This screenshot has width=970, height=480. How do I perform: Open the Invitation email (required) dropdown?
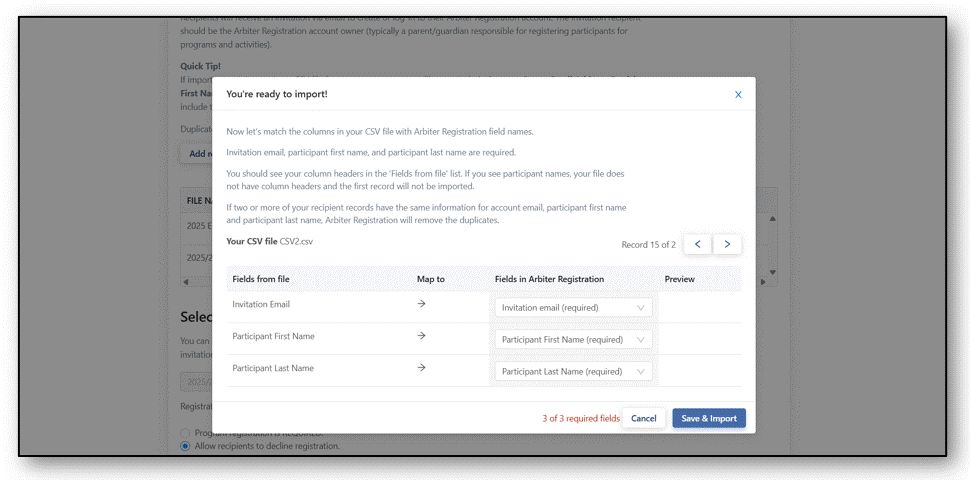573,308
